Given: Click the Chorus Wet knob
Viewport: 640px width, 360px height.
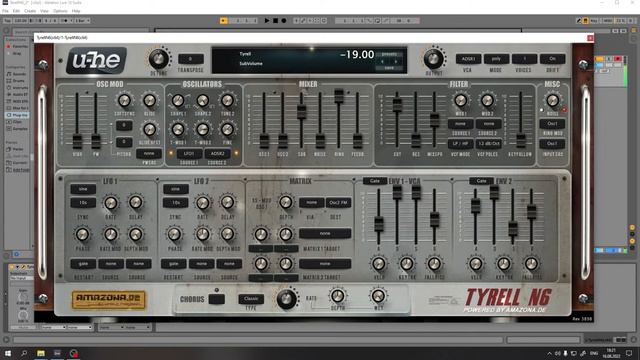Looking at the screenshot, I should (x=378, y=296).
